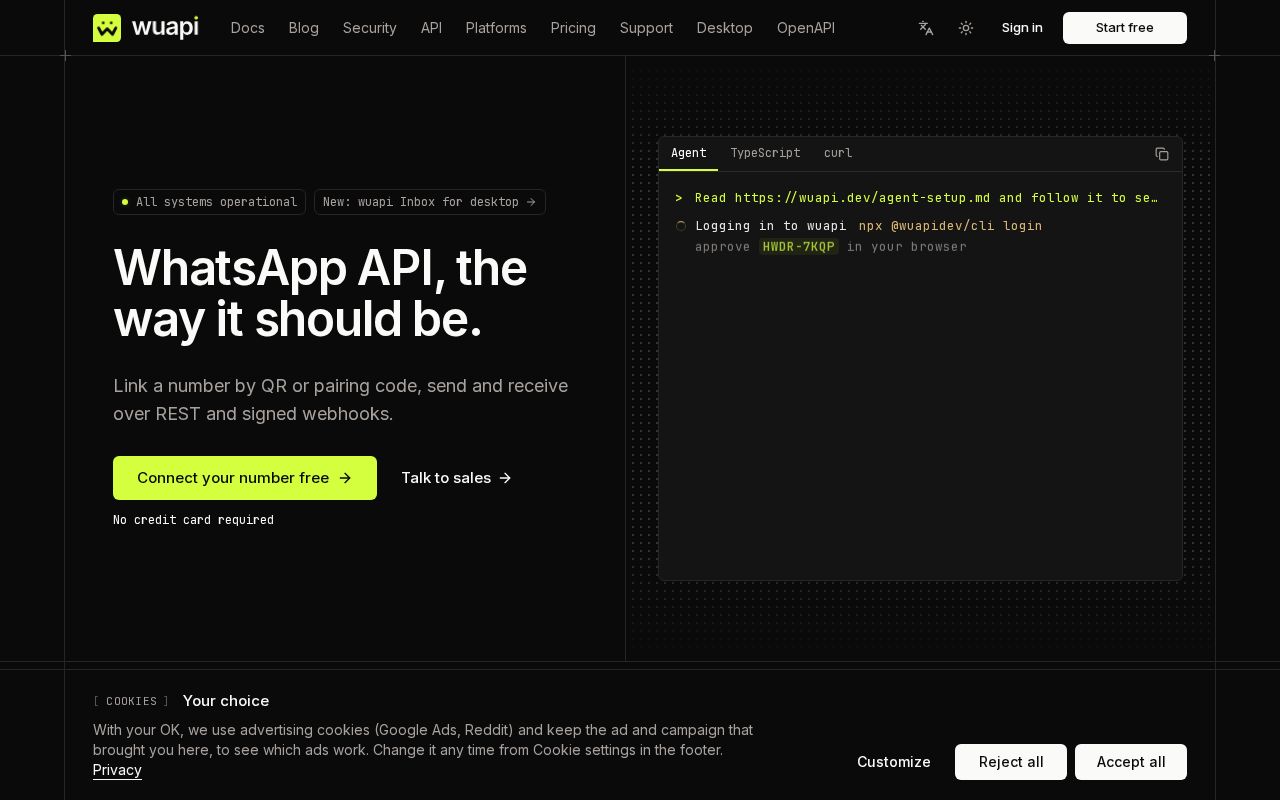
Task: Open New: wuapi Inbox for desktop announcement
Action: 430,202
